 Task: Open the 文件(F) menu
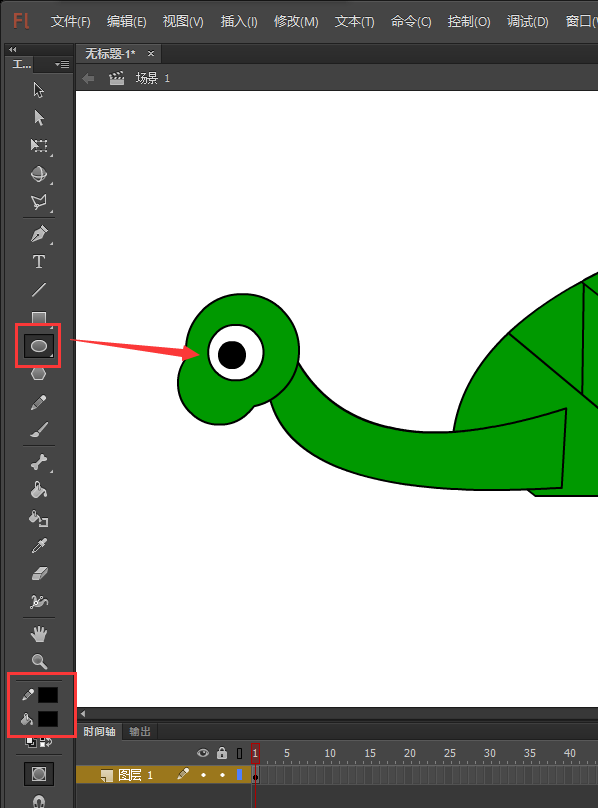[x=71, y=22]
